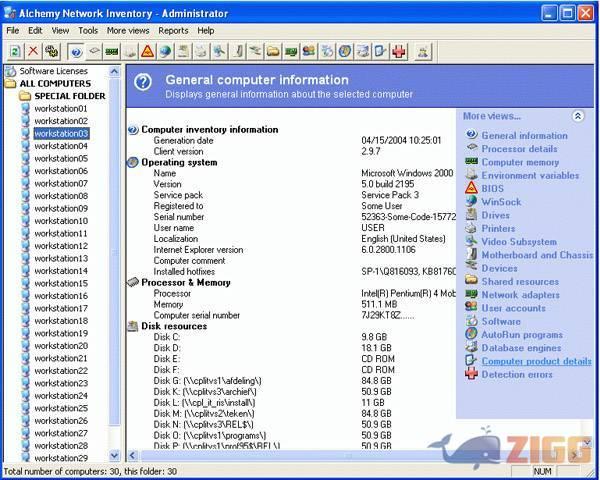Open the More views menu
The width and height of the screenshot is (600, 480).
pyautogui.click(x=128, y=31)
